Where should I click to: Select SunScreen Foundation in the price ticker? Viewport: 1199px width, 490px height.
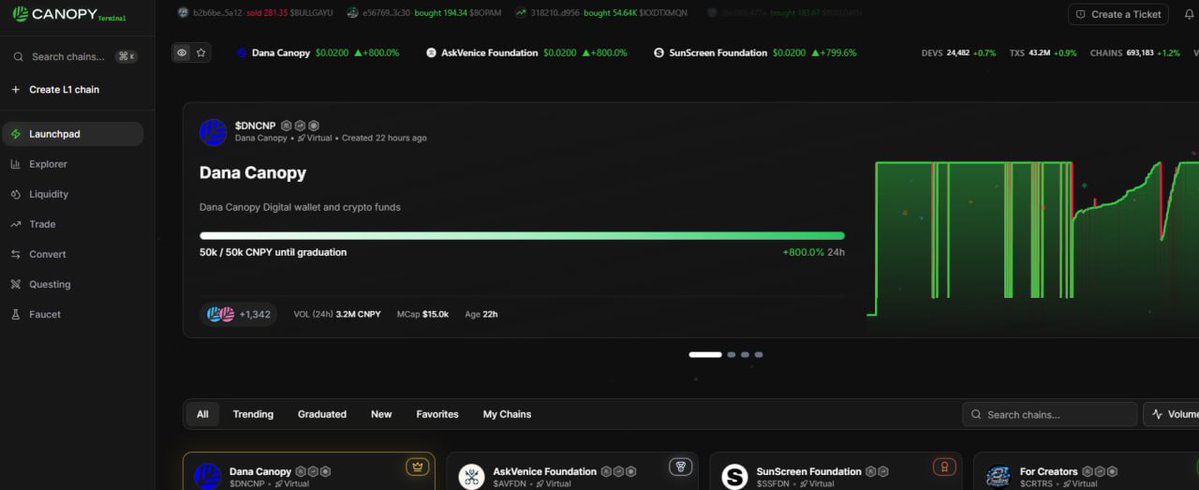[755, 53]
